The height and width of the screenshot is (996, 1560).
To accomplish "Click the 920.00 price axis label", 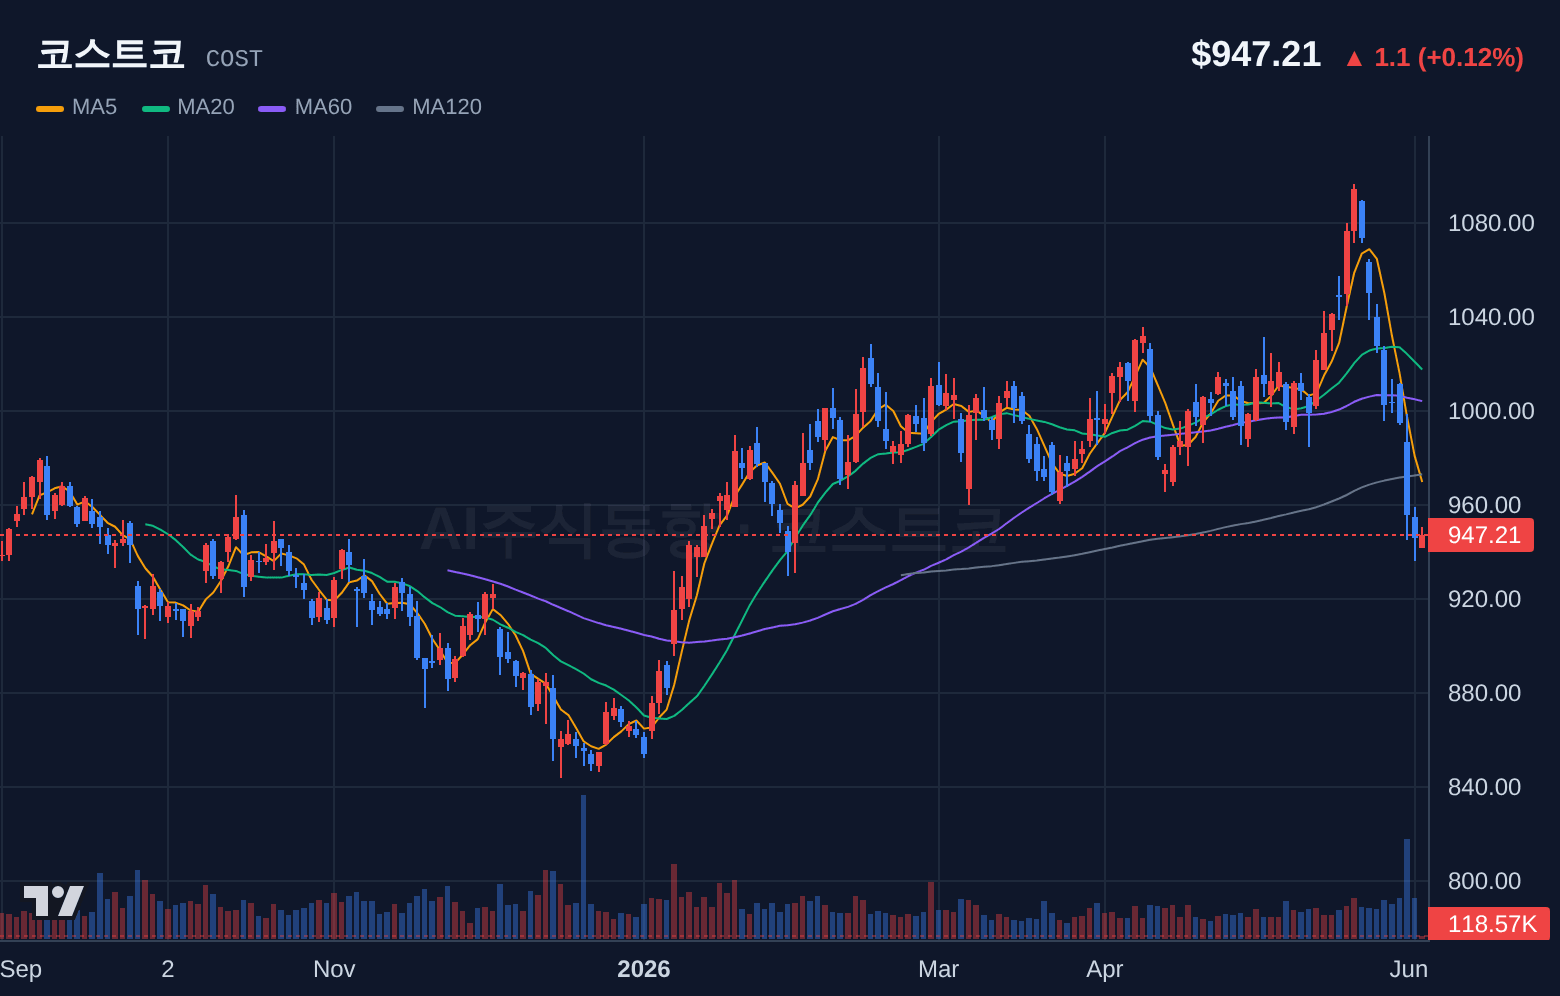I will point(1484,599).
